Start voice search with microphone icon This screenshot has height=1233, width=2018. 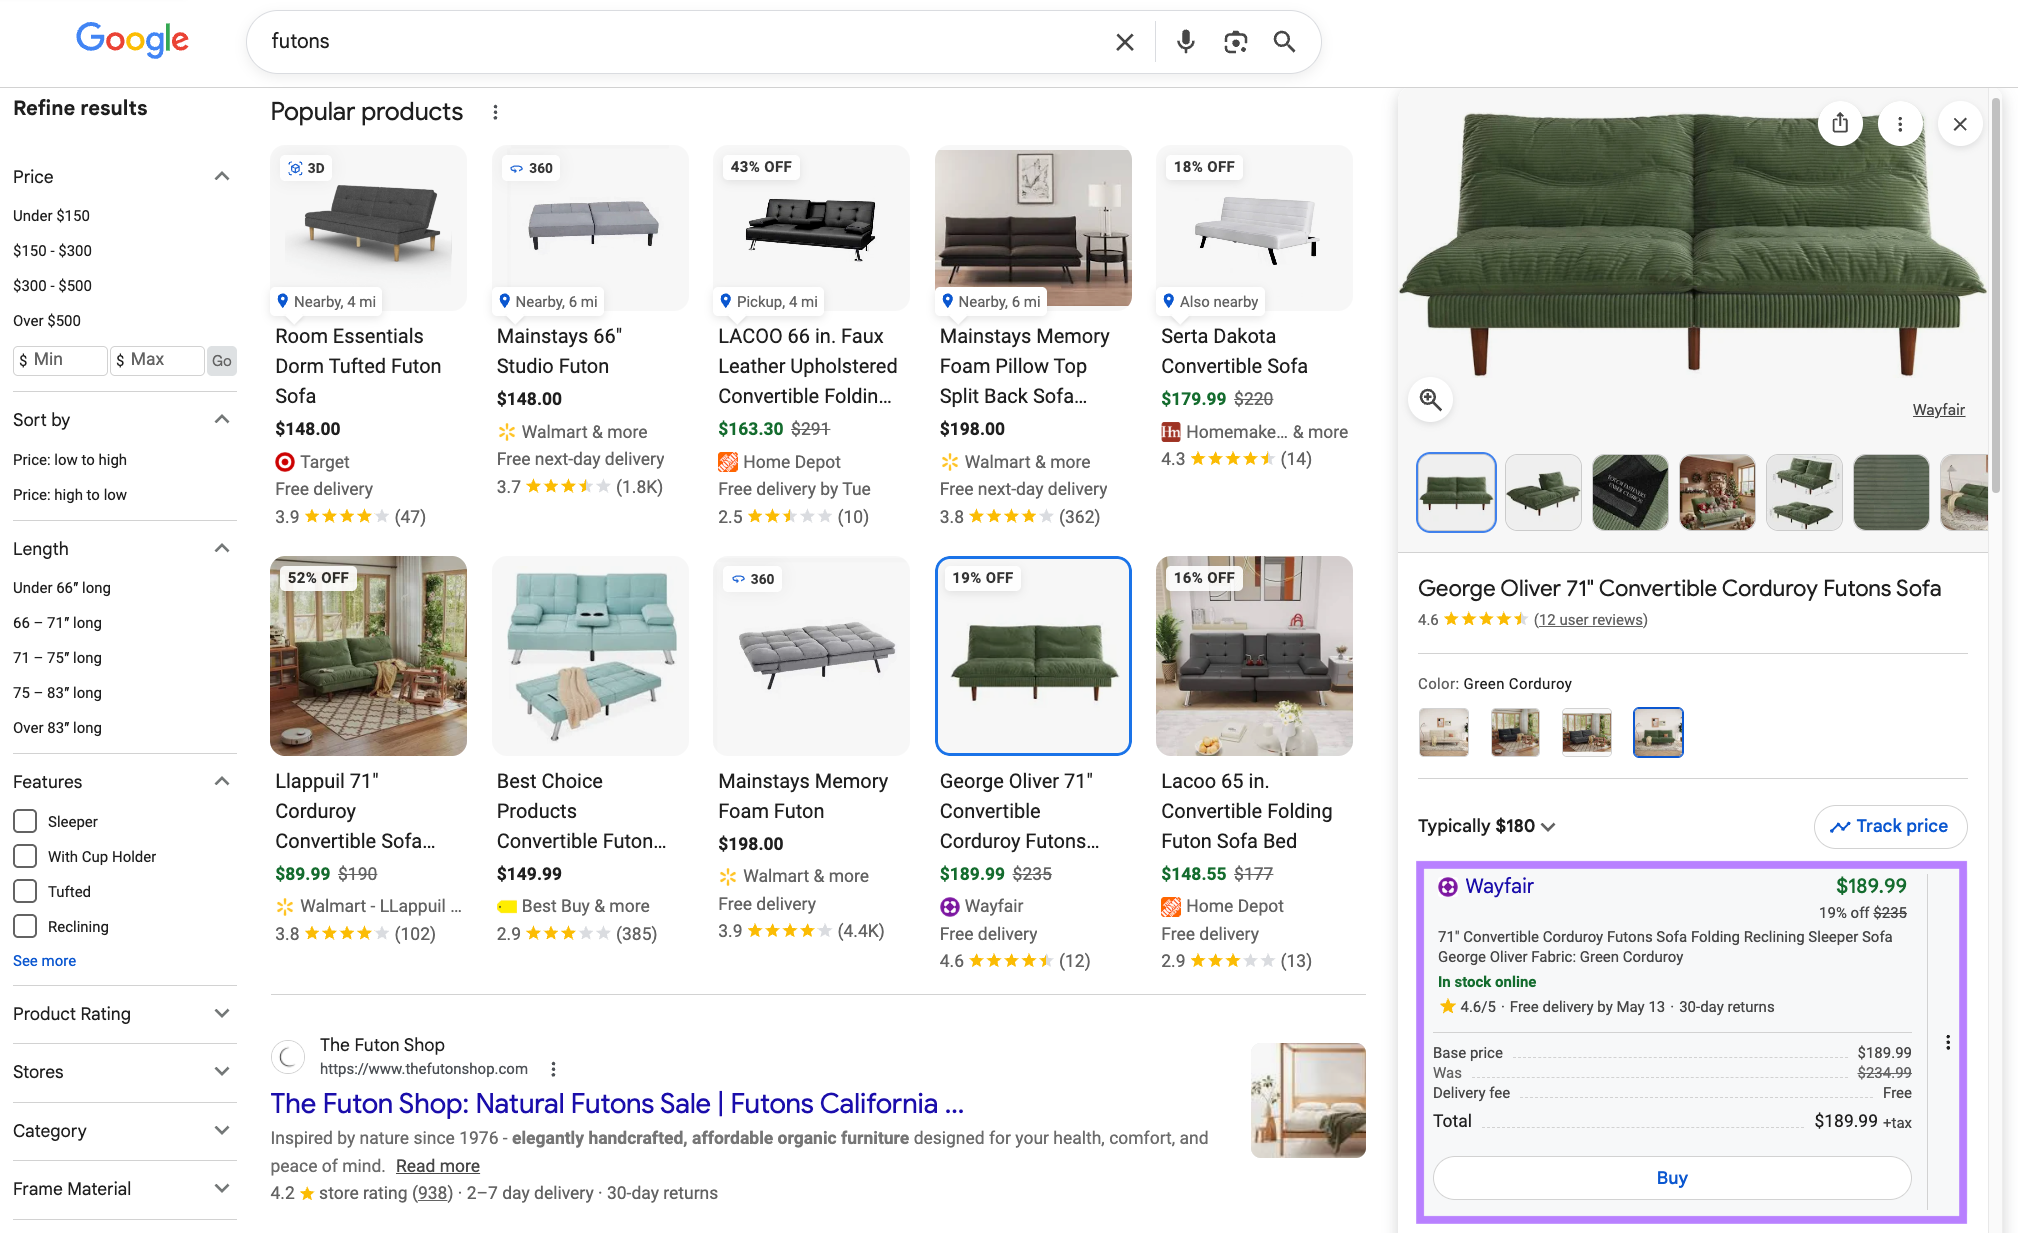[x=1185, y=42]
